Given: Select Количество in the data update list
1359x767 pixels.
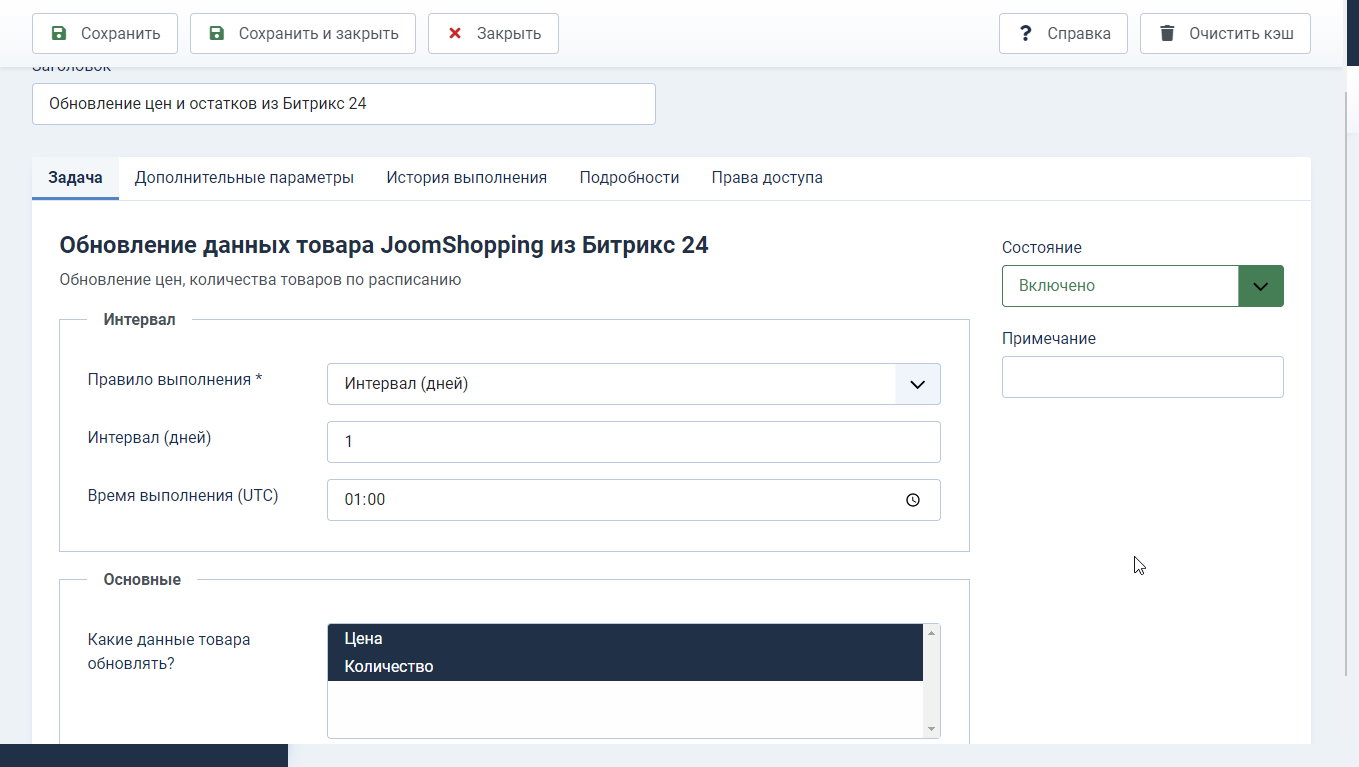Looking at the screenshot, I should pos(500,666).
